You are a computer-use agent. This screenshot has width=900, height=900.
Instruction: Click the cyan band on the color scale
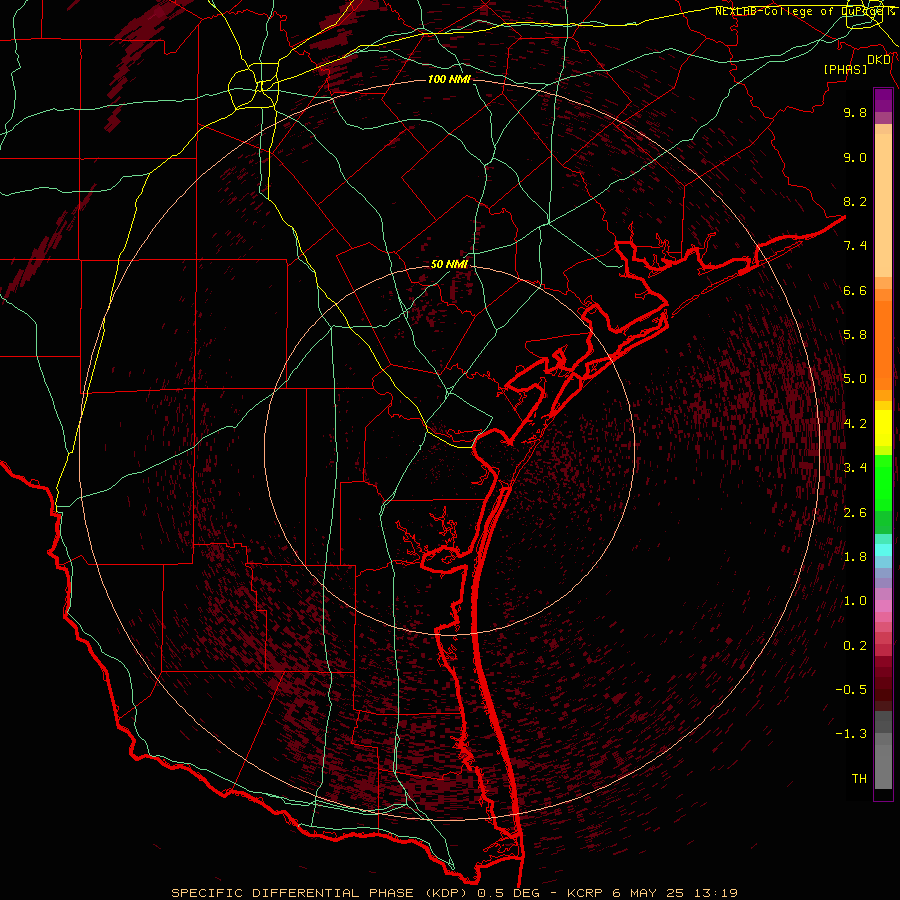(x=883, y=550)
